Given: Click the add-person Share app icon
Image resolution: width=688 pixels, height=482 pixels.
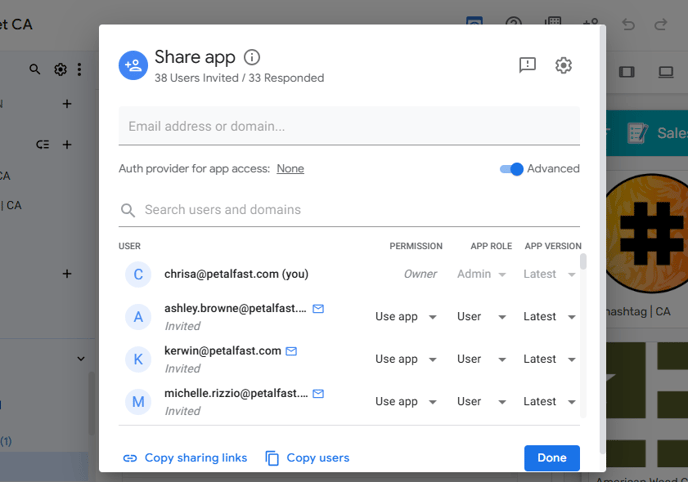Looking at the screenshot, I should 133,65.
